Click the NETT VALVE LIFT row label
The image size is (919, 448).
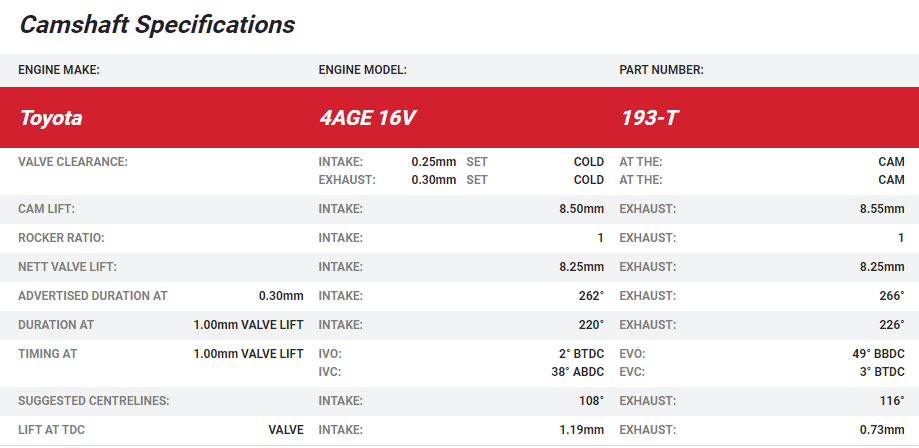pos(67,267)
